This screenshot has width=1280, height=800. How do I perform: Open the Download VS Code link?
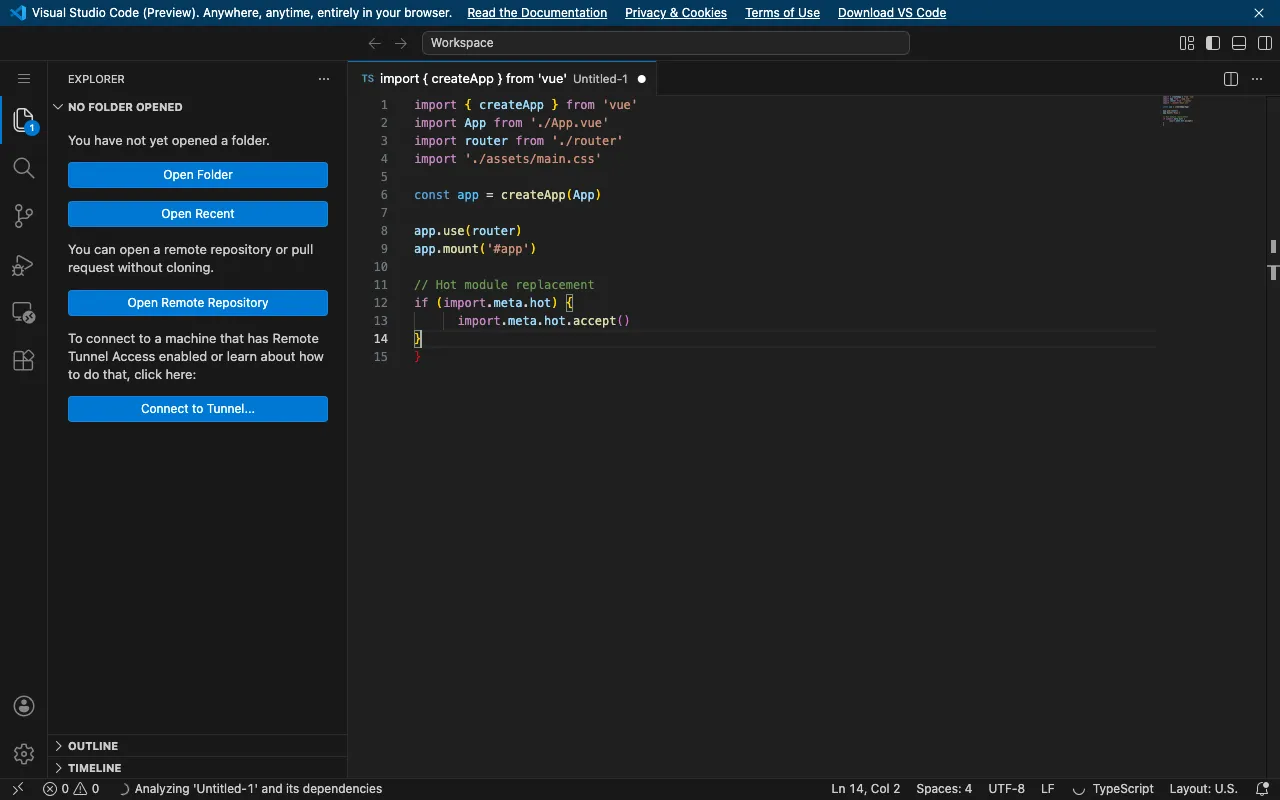[x=892, y=13]
